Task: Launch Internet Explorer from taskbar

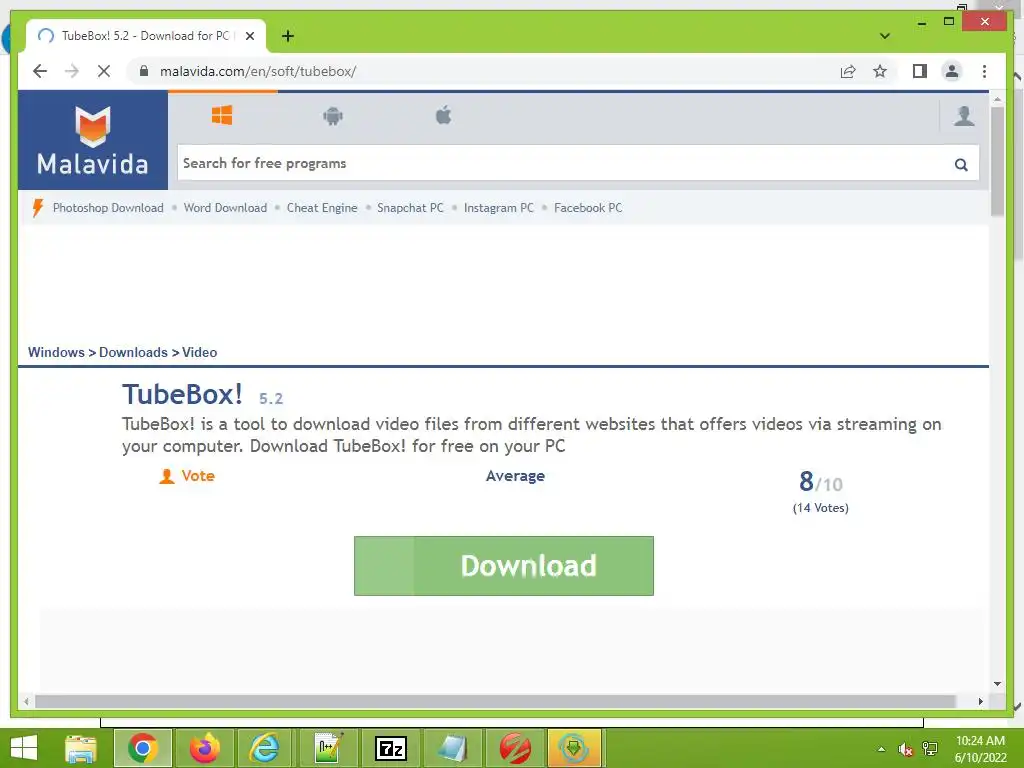Action: pos(265,748)
